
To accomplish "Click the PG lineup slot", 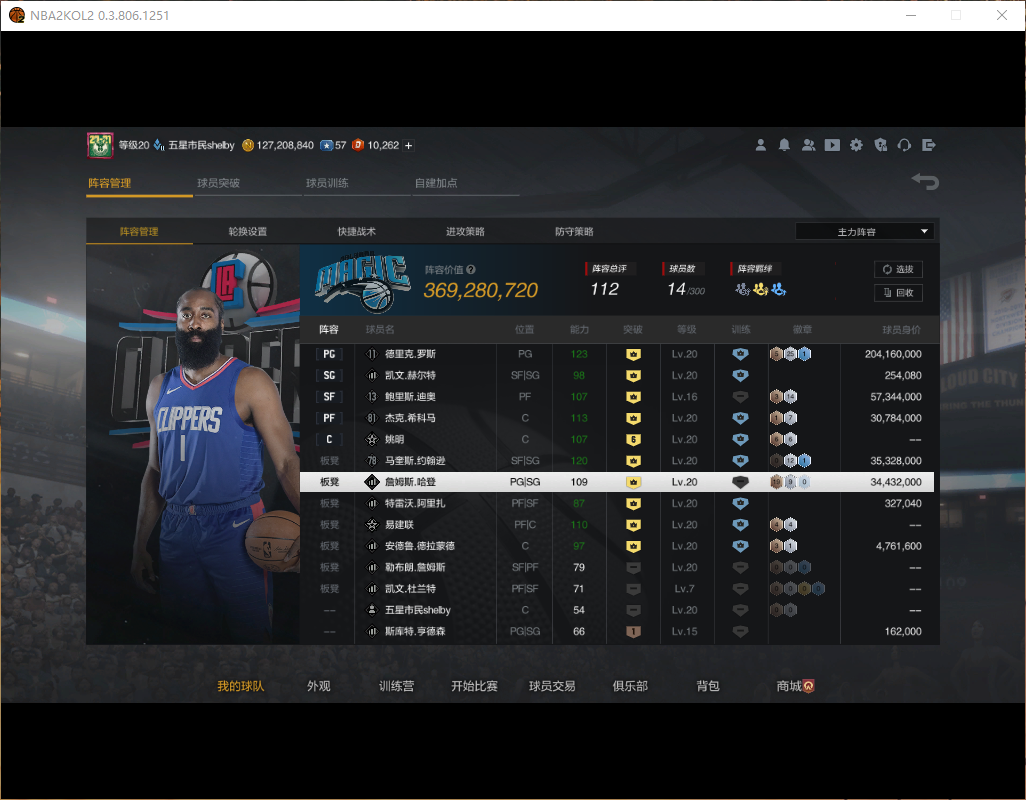I will tap(329, 354).
